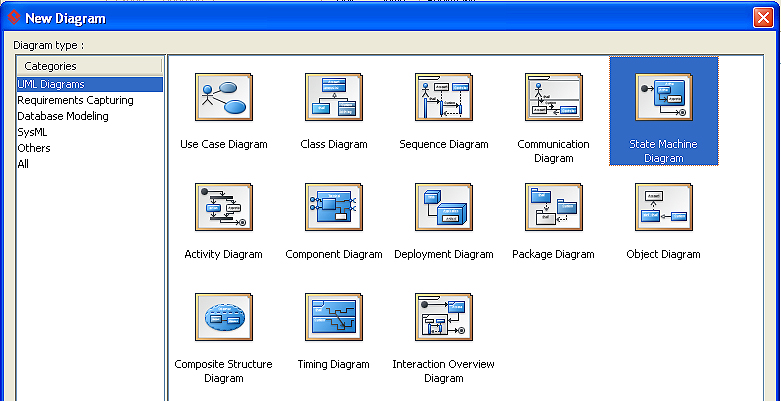Select the Composite Structure Diagram icon
Screen dimensions: 781x401
click(224, 317)
